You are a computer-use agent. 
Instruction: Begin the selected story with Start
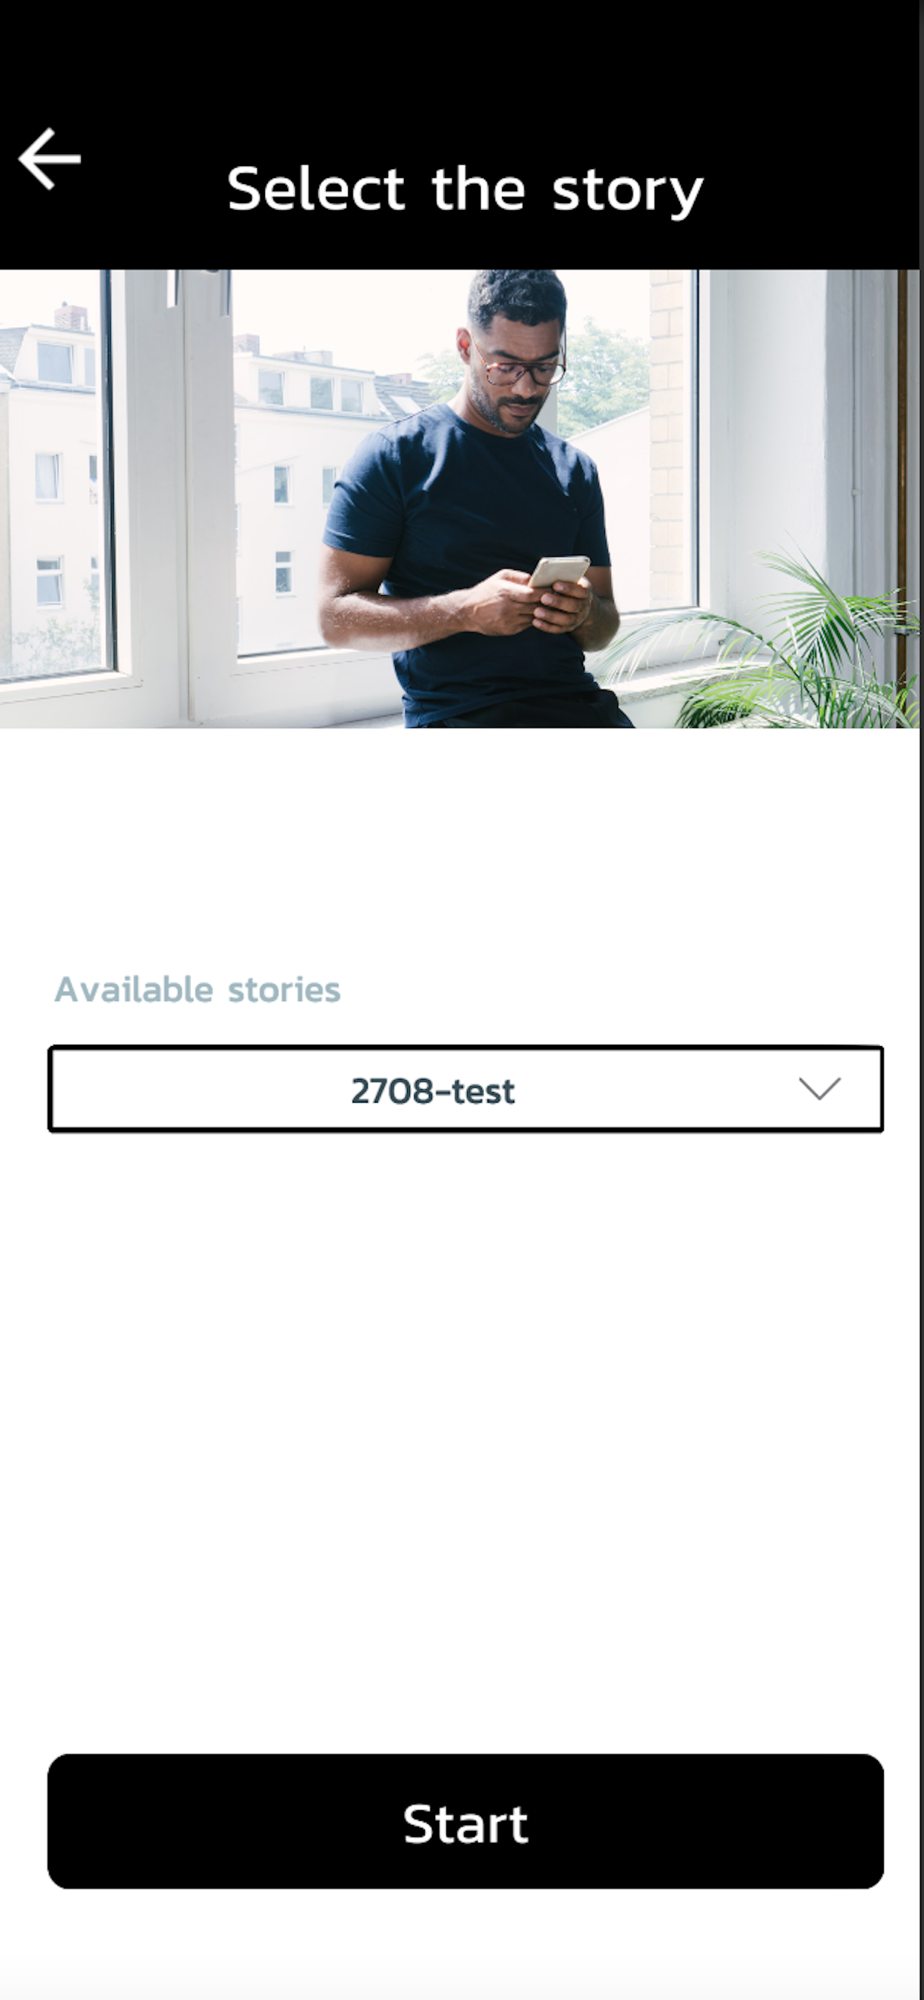(x=465, y=1821)
